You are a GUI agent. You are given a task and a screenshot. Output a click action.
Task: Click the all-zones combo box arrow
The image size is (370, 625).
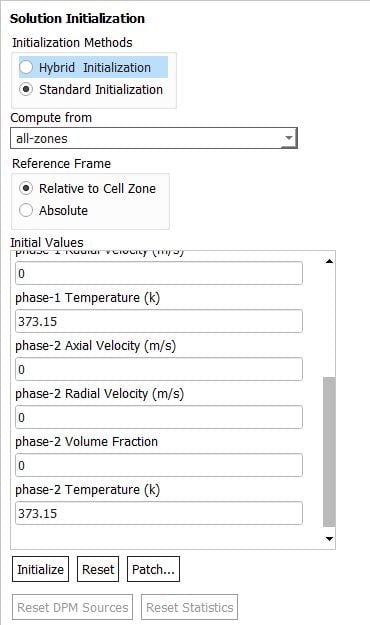(289, 138)
